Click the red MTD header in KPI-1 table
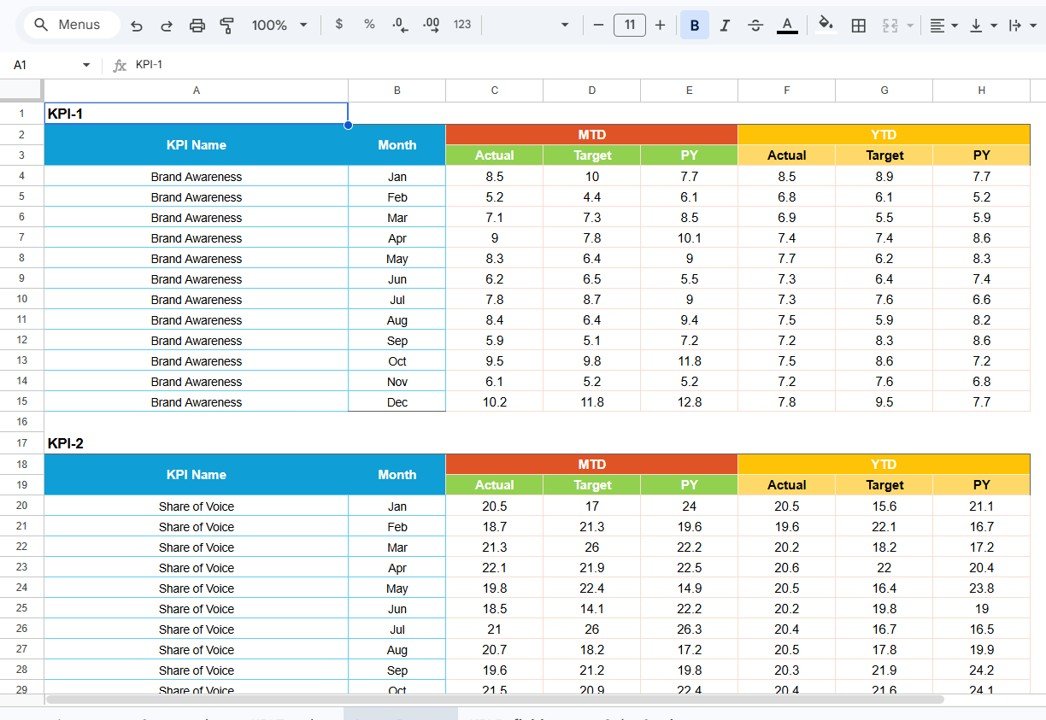This screenshot has width=1046, height=720. [592, 135]
